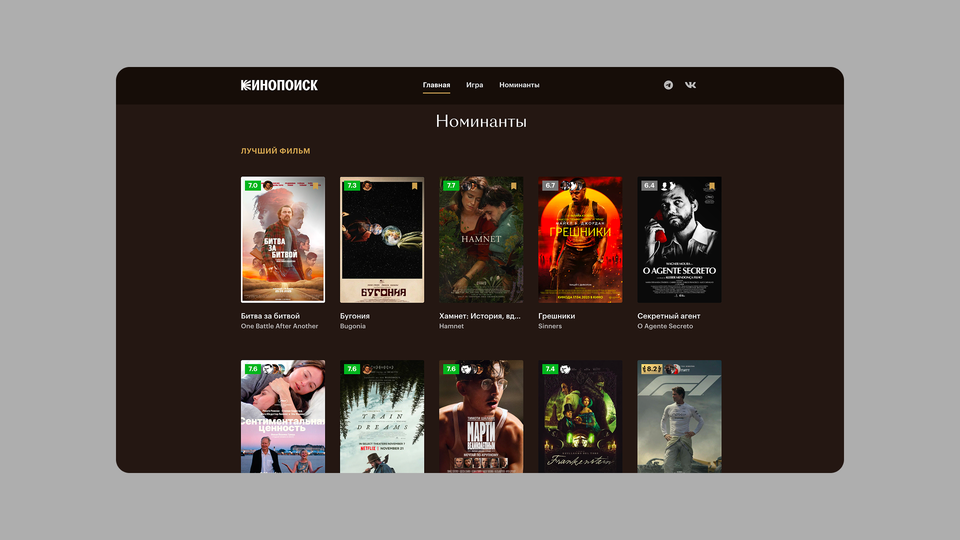Click the 7.3 rating badge on Бугония
The height and width of the screenshot is (540, 960).
pos(351,186)
